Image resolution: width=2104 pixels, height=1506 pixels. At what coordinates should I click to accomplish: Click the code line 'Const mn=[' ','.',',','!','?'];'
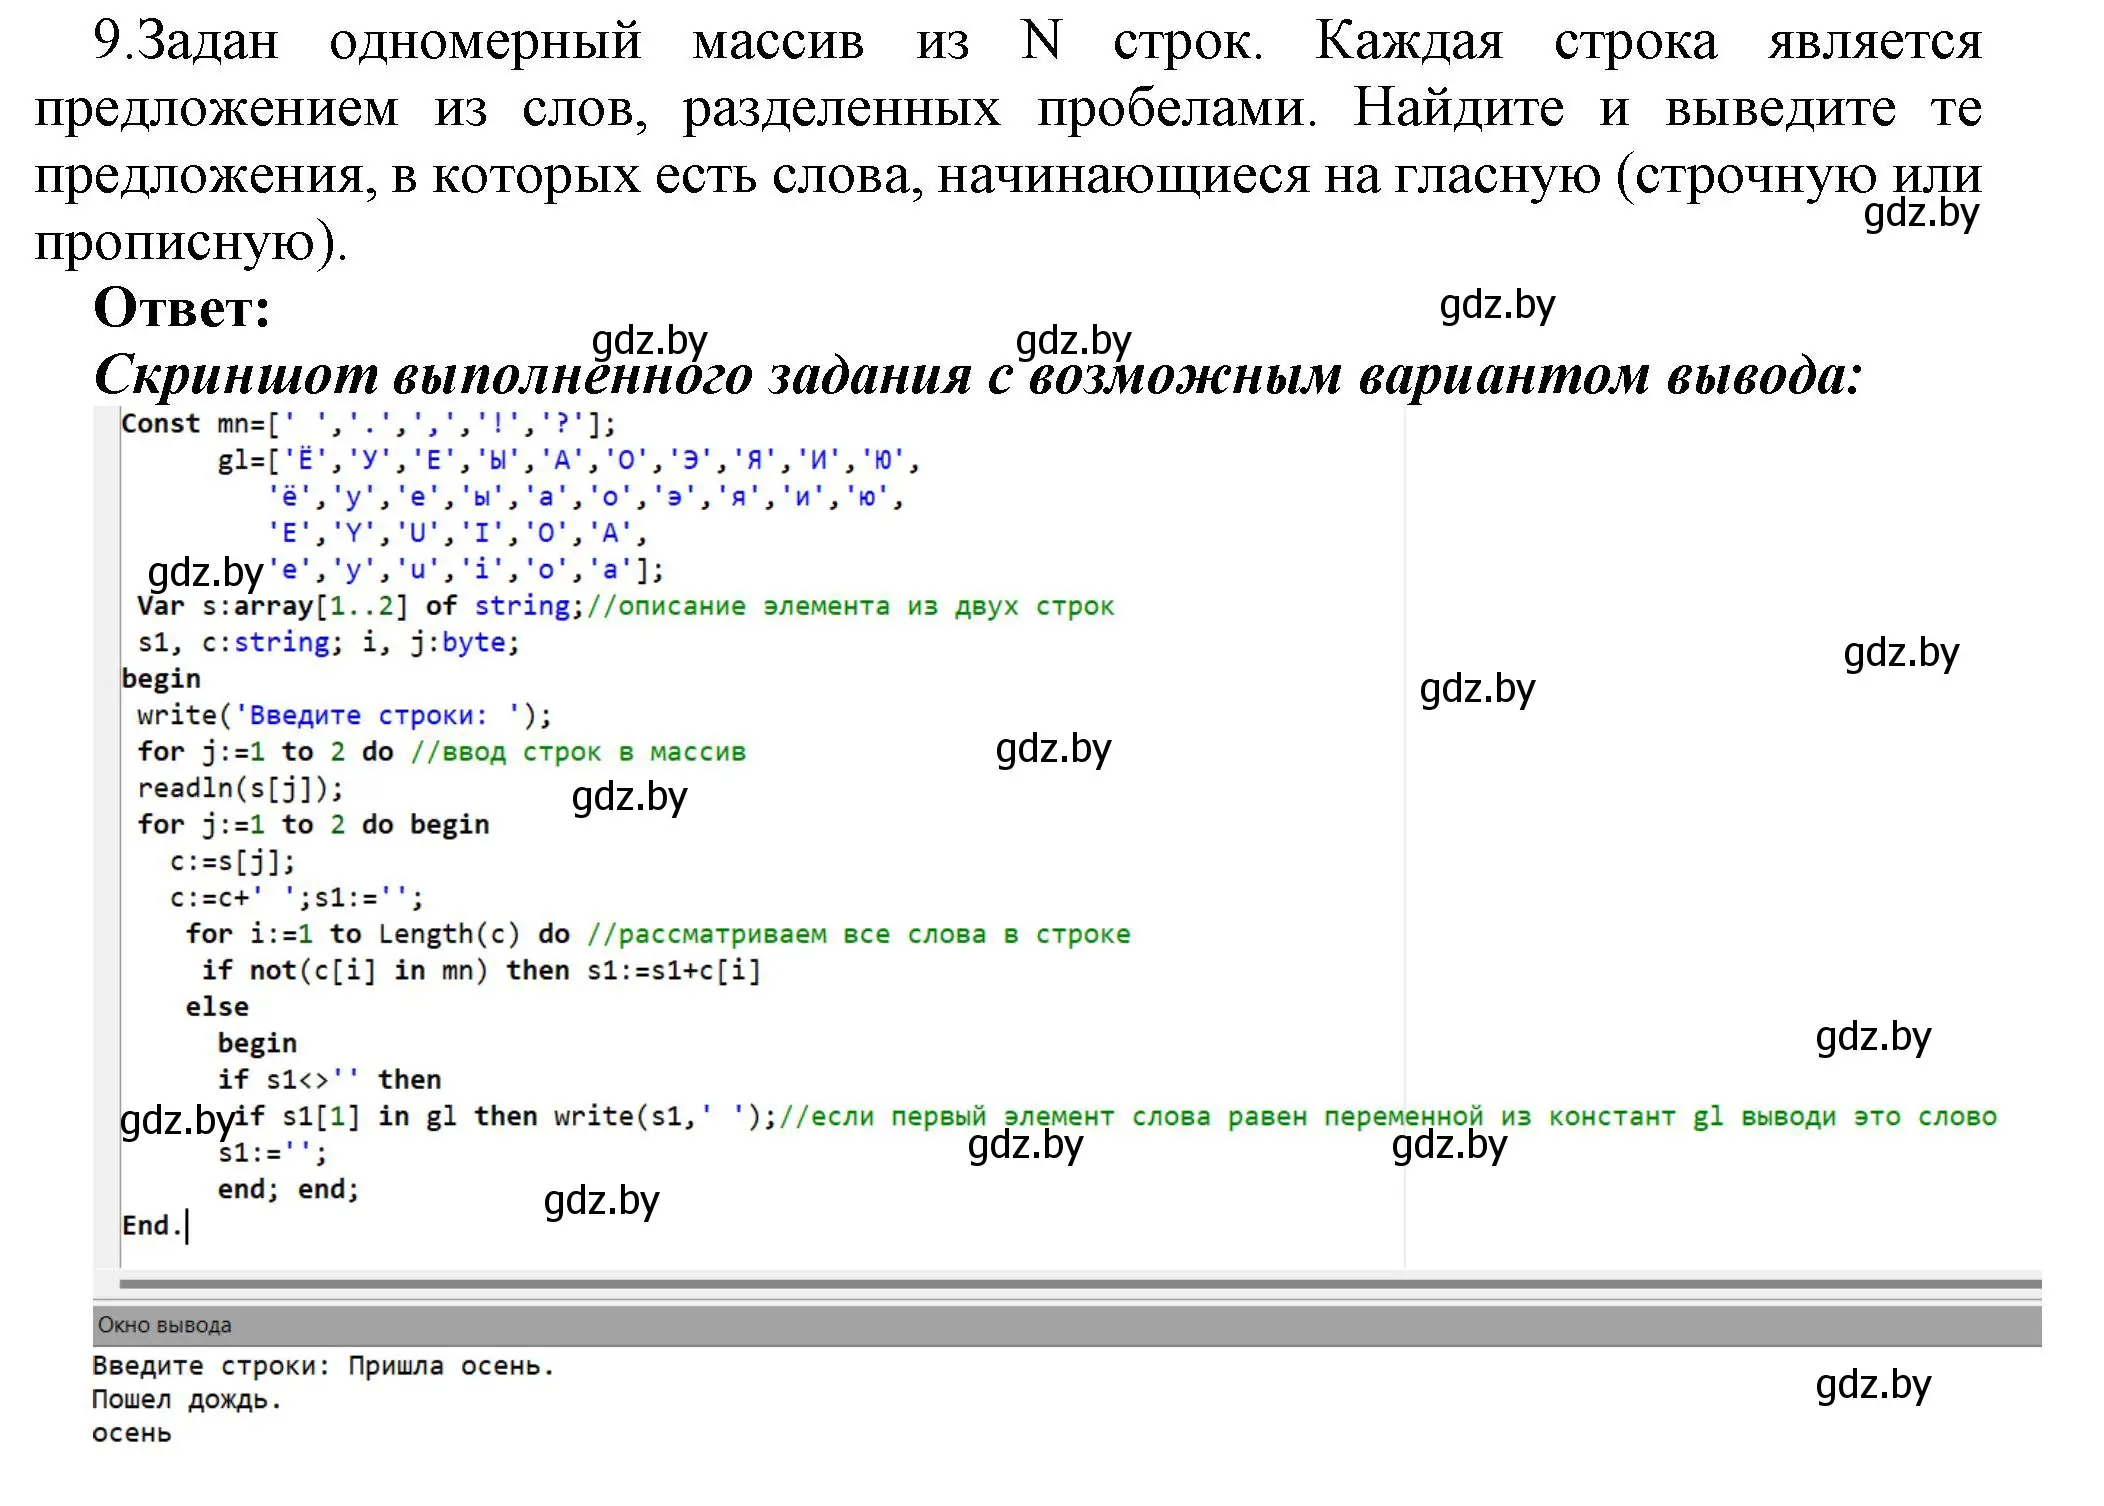click(368, 424)
